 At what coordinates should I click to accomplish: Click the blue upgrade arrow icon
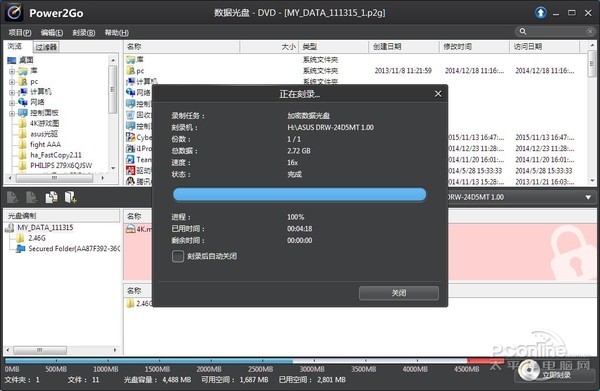coord(540,13)
